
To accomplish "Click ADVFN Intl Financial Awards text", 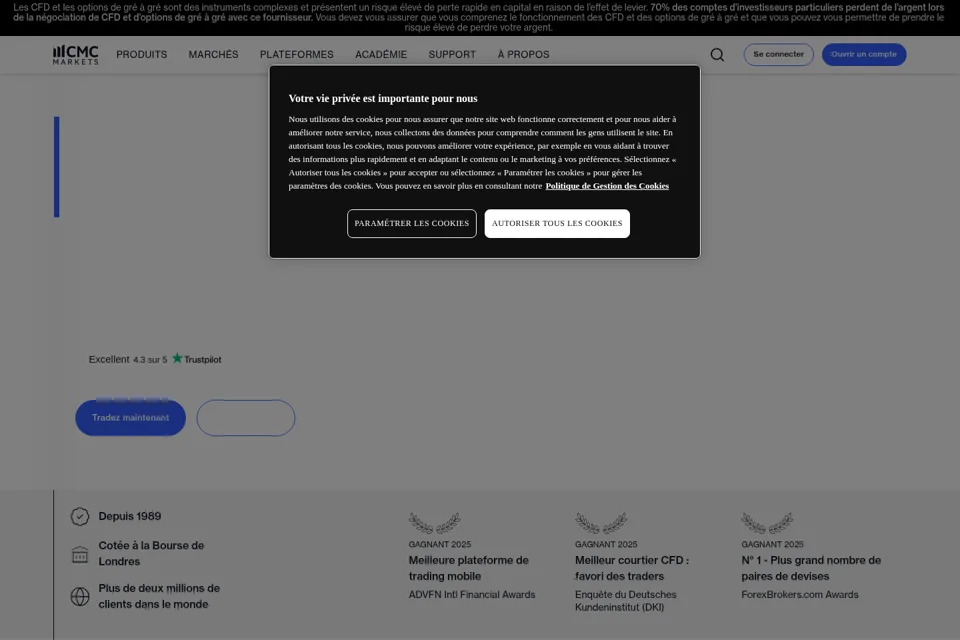I will (471, 594).
